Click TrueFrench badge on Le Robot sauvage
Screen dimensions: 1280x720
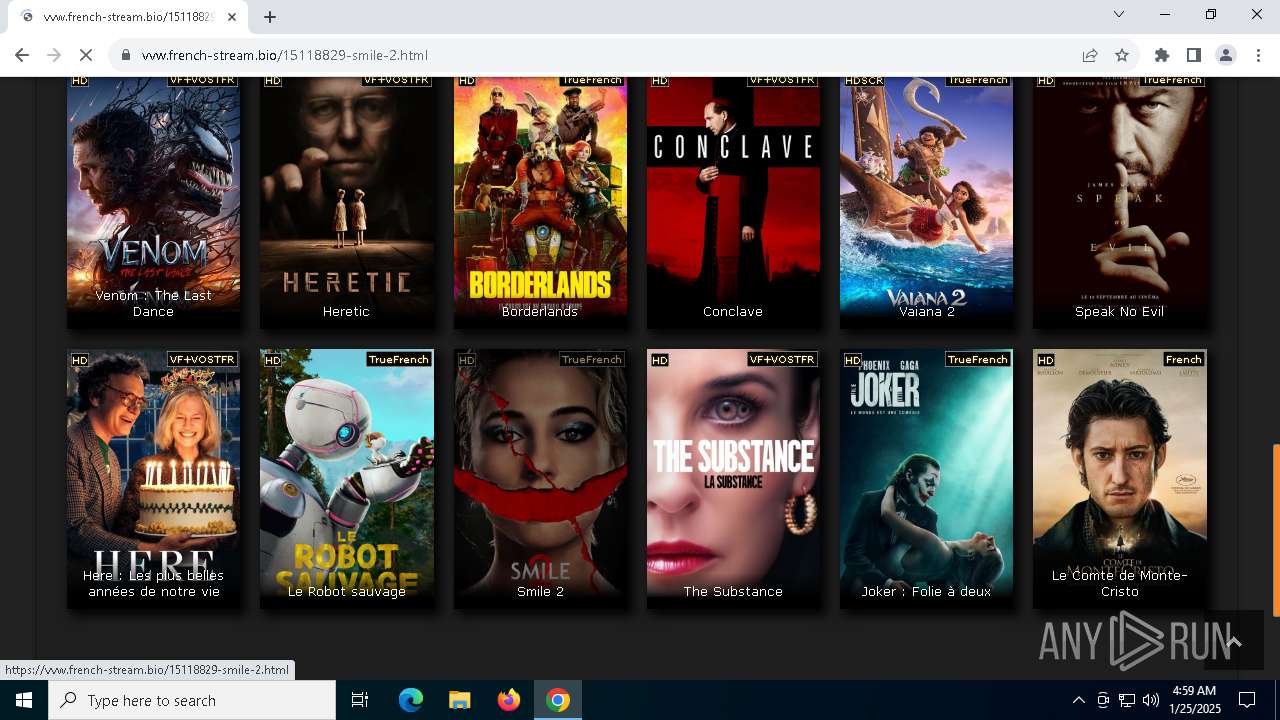click(x=398, y=359)
